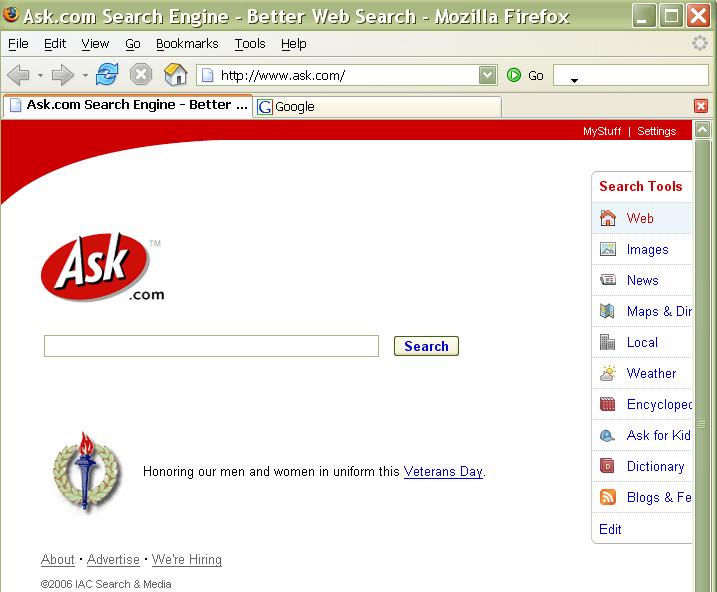Click Edit in the Search Tools panel
Image resolution: width=717 pixels, height=592 pixels.
click(x=610, y=529)
